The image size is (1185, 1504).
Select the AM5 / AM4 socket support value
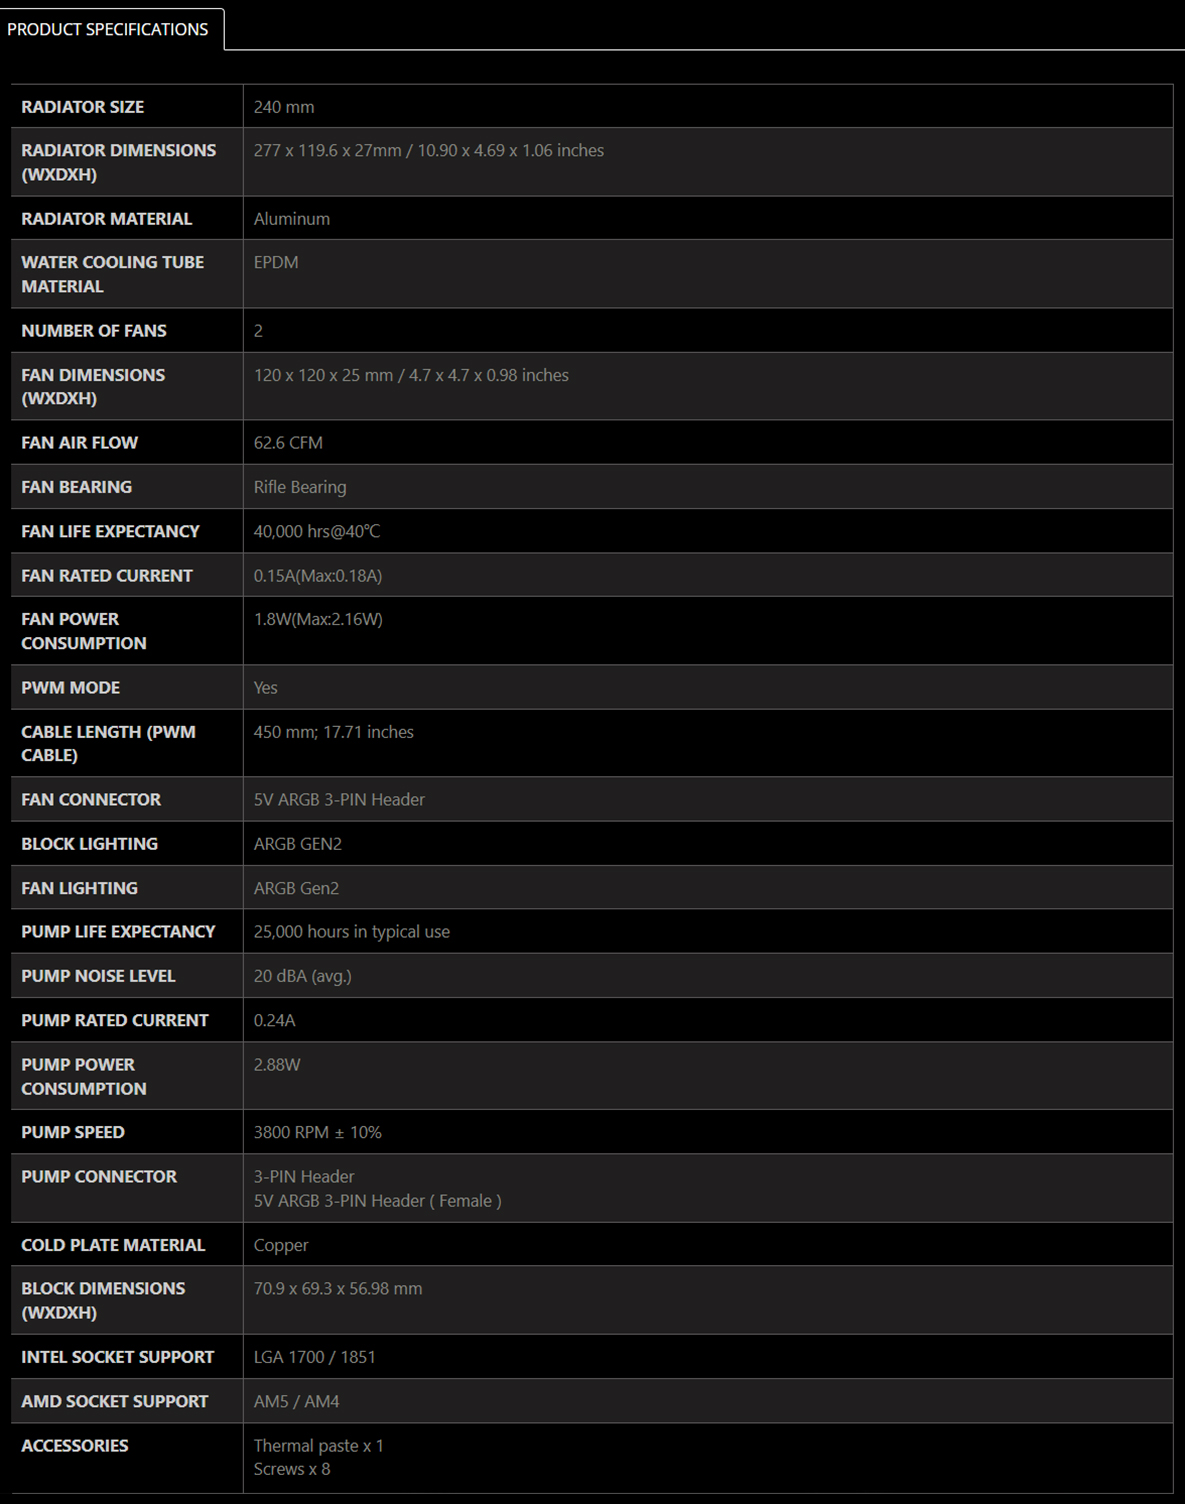pos(297,1401)
